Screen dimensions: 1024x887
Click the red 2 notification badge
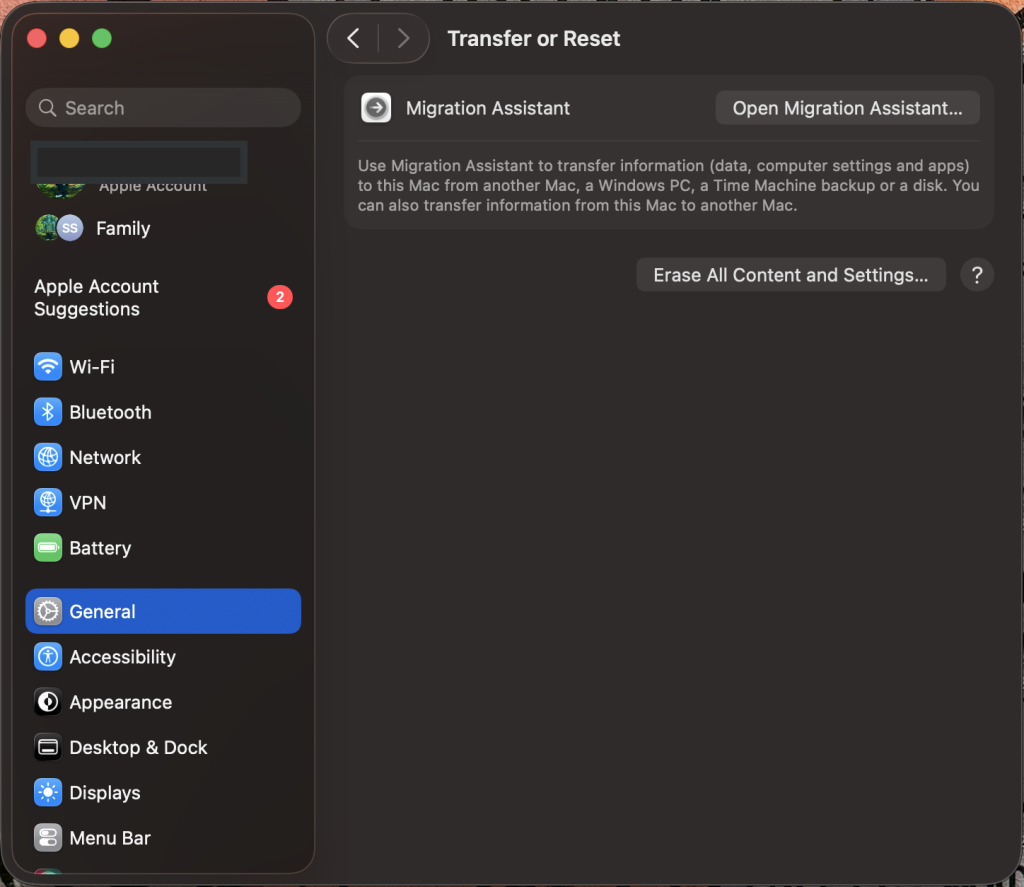pos(280,297)
